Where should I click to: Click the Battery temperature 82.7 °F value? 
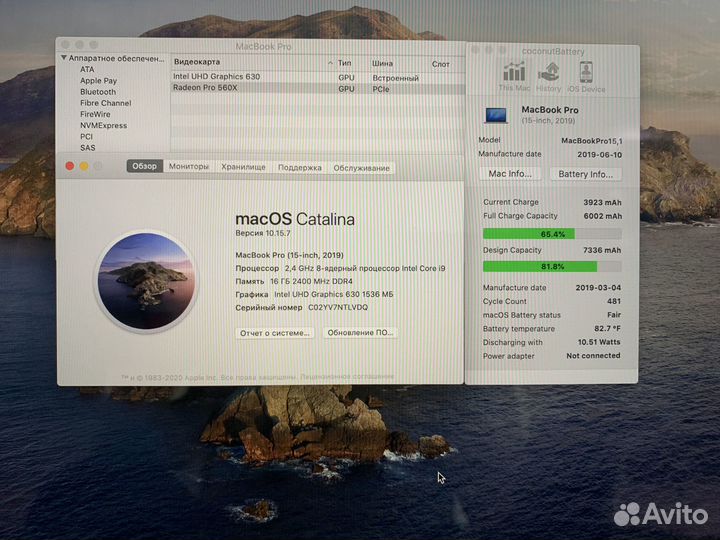click(607, 329)
